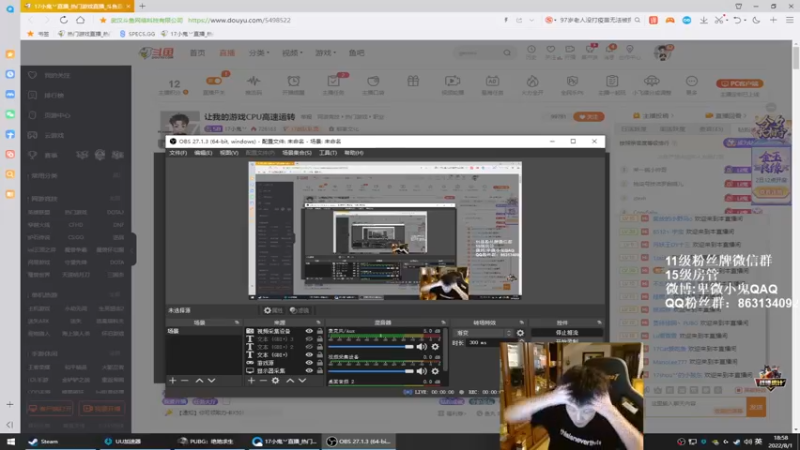Open Properties for the selected OBS source
The width and height of the screenshot is (800, 450).
coord(272,310)
